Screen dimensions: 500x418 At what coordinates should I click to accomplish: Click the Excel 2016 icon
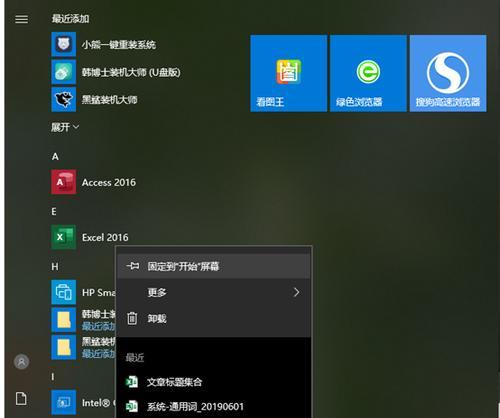click(x=64, y=237)
